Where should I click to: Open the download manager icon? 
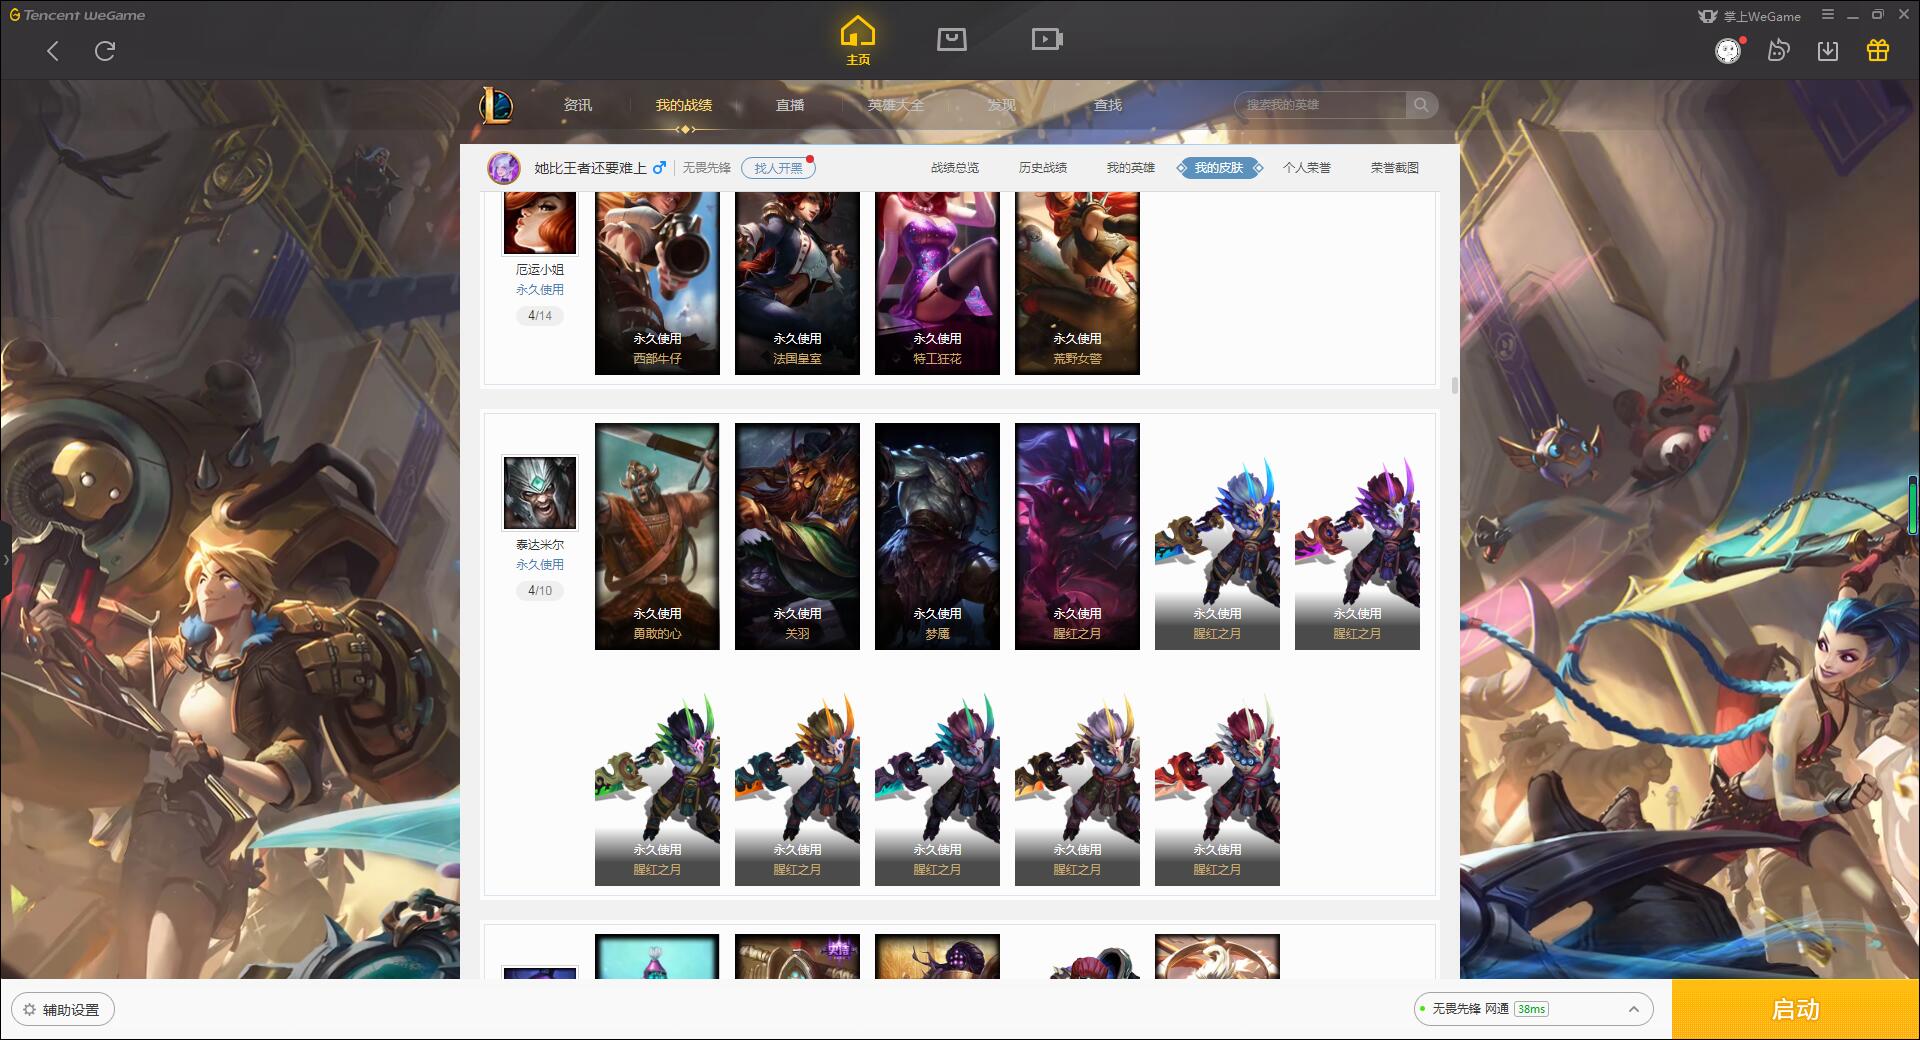(1828, 50)
